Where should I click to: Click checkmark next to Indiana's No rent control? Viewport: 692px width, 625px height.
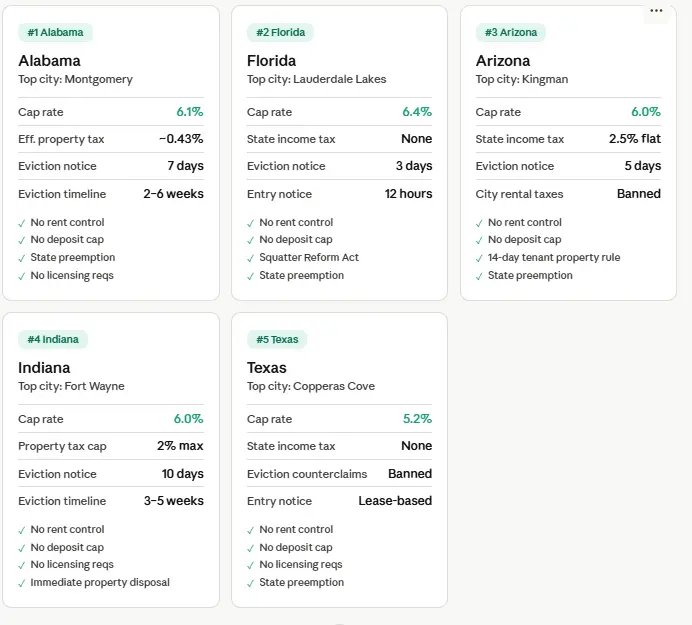coord(22,530)
